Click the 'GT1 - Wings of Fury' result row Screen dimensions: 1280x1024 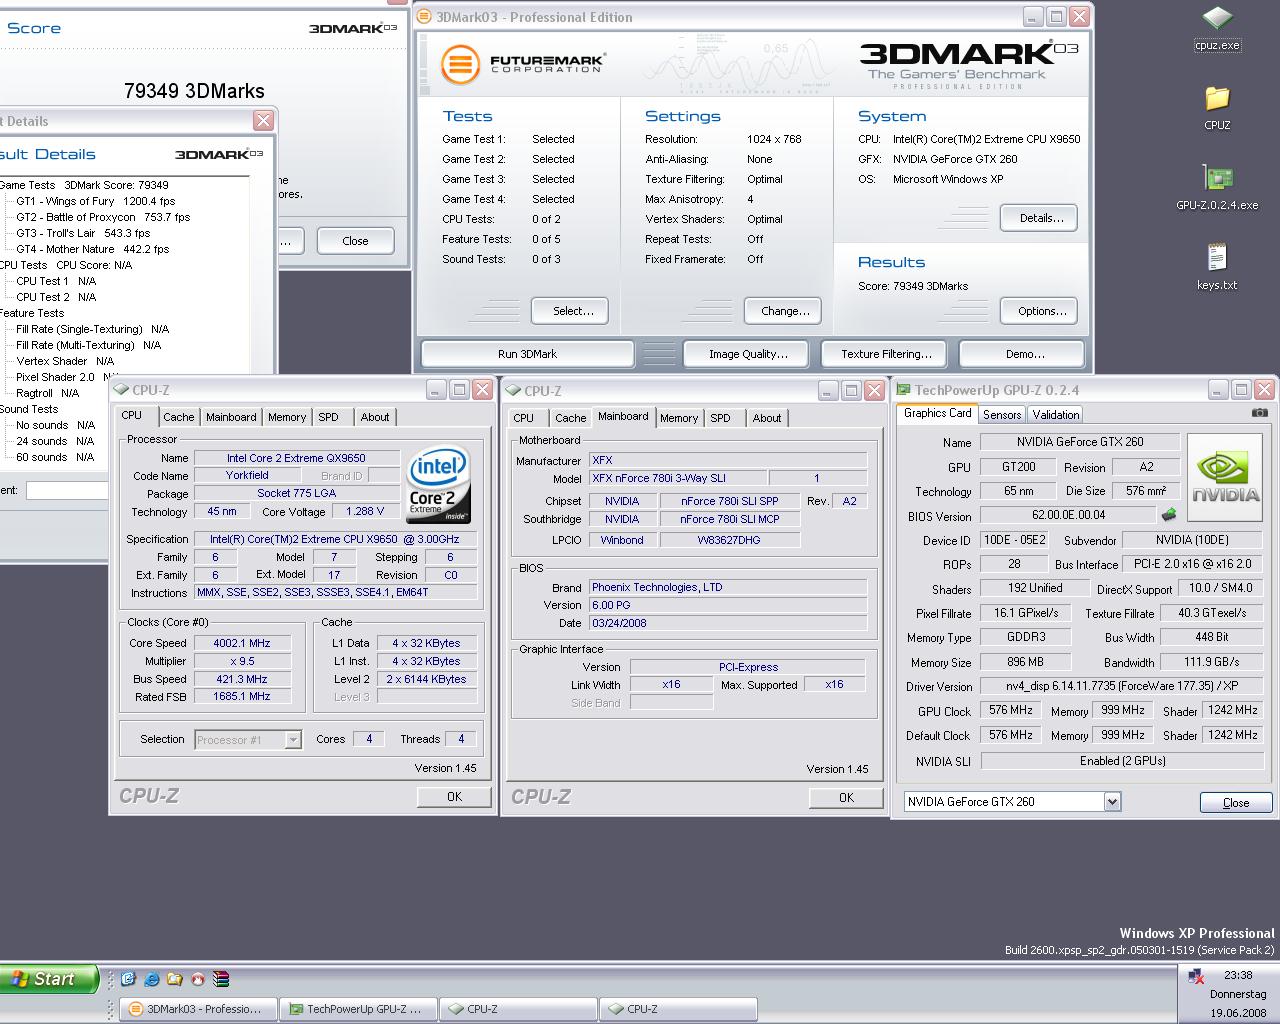96,201
